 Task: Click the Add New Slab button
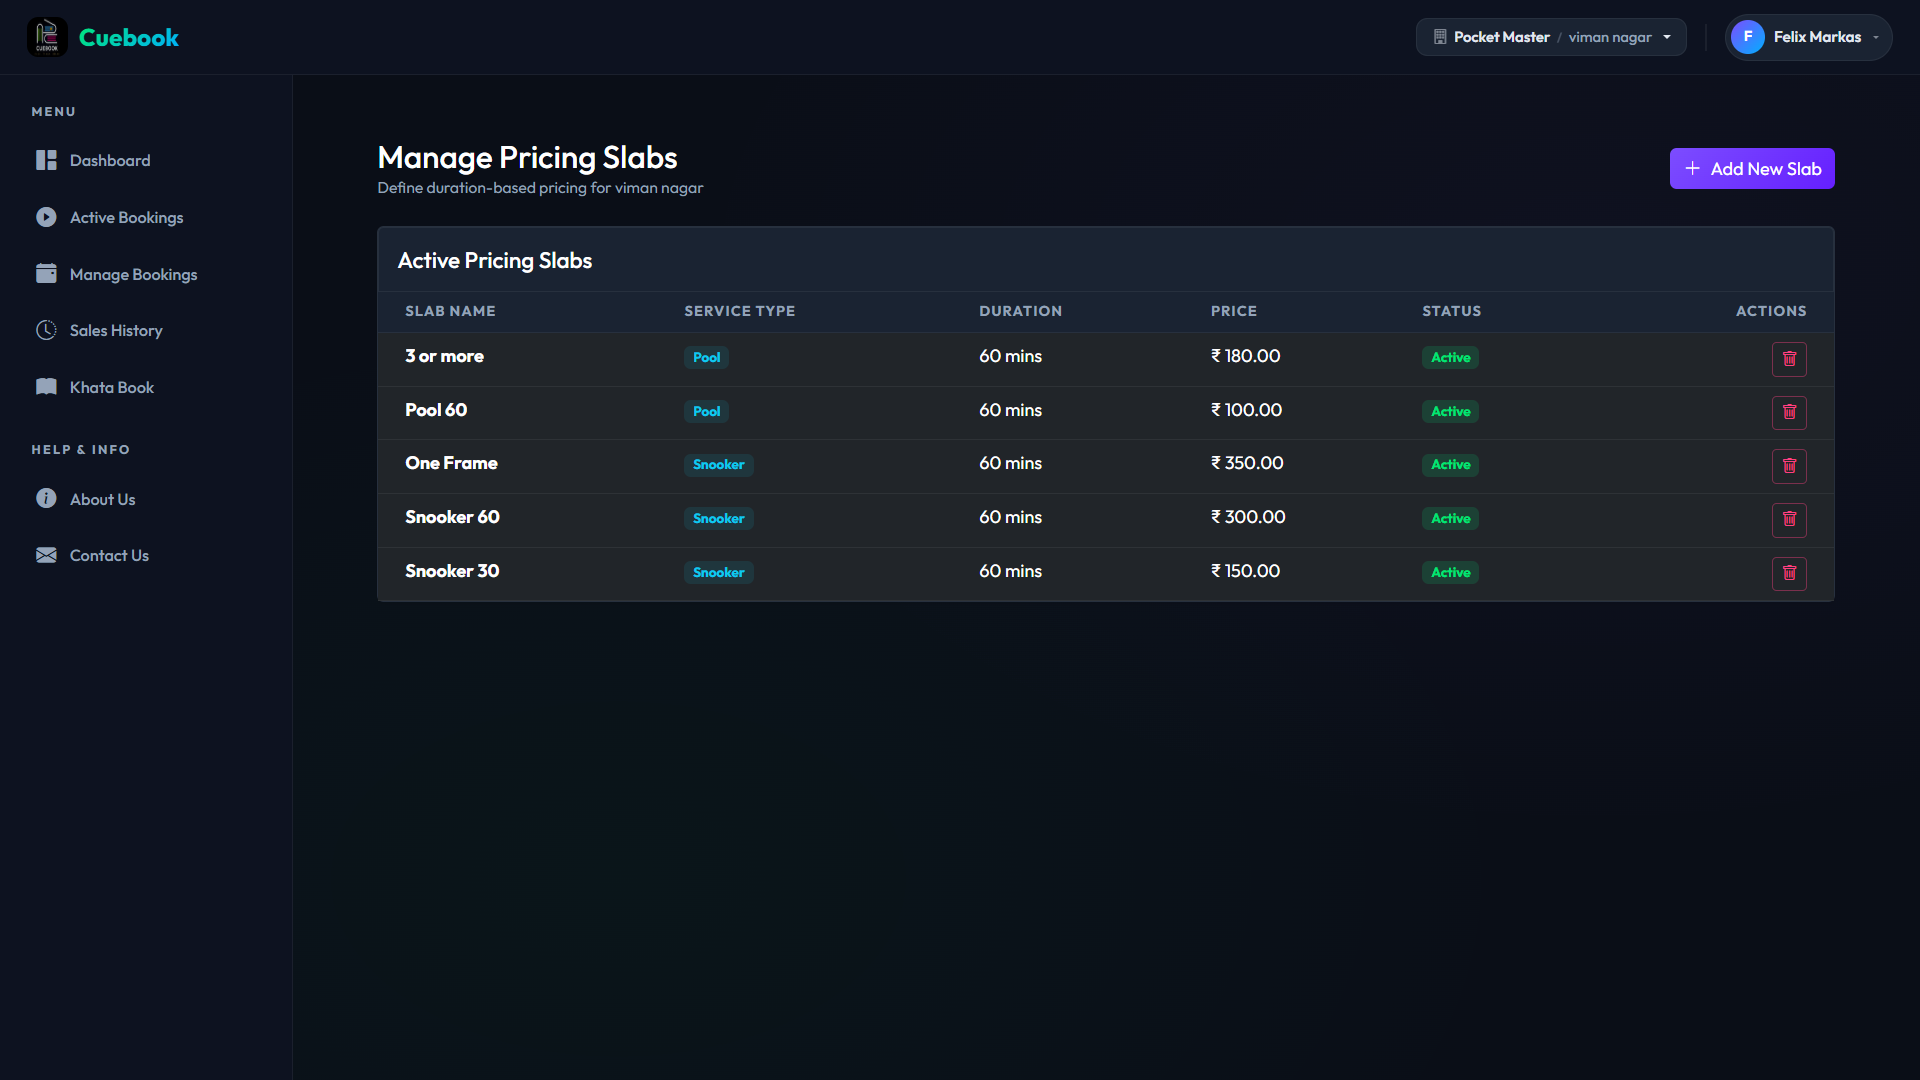(x=1751, y=169)
